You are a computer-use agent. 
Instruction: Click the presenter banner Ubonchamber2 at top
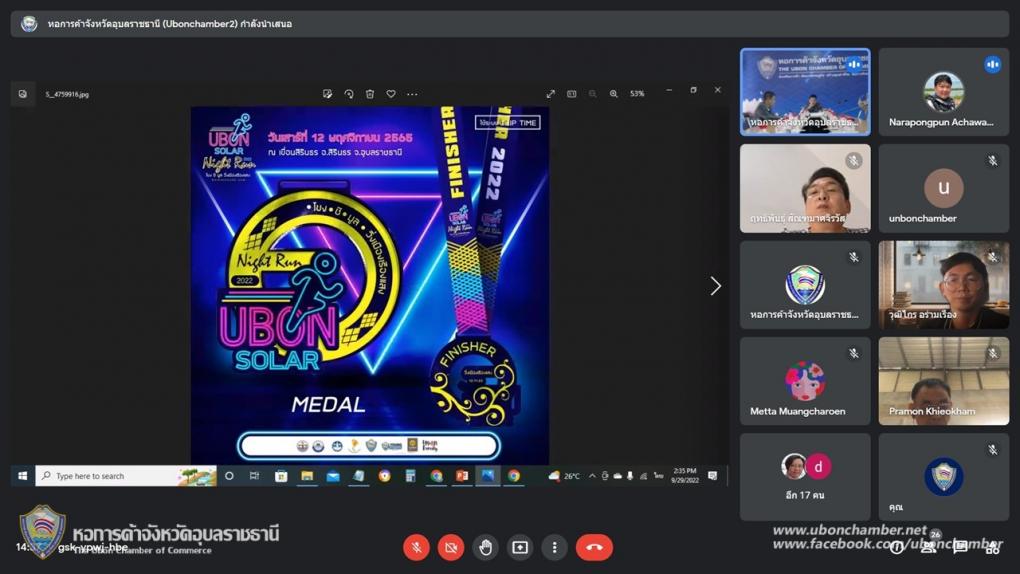(510, 24)
